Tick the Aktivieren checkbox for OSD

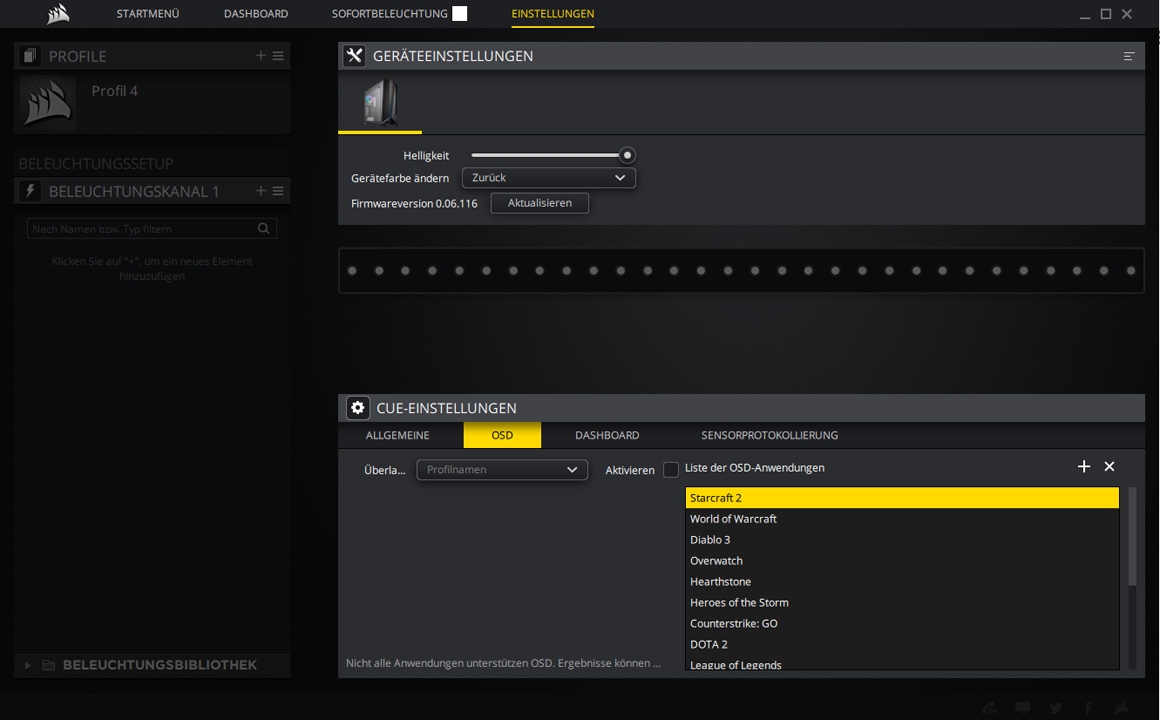coord(671,470)
